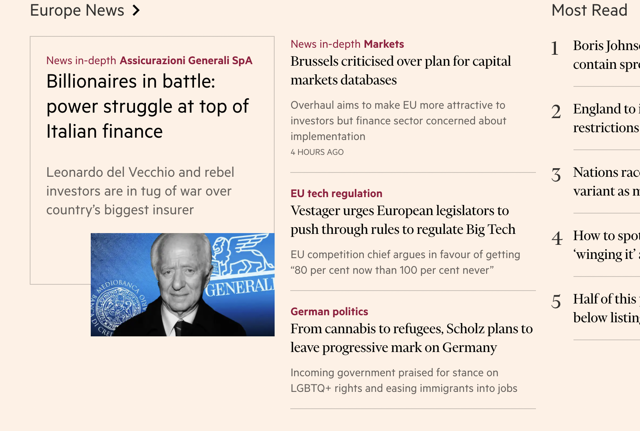Image resolution: width=640 pixels, height=431 pixels.
Task: Open the Leonardo del Vecchio photo thumbnail
Action: click(x=182, y=284)
